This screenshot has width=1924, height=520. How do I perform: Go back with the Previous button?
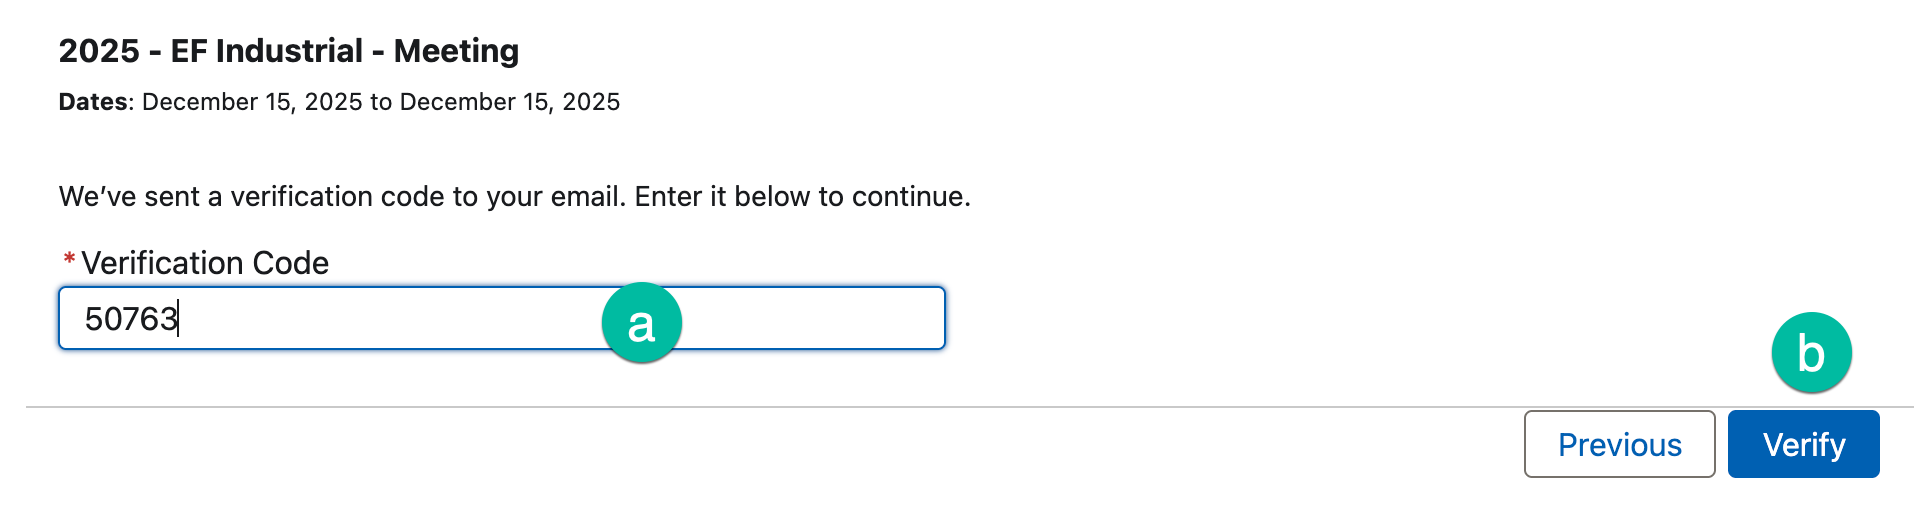pos(1619,444)
